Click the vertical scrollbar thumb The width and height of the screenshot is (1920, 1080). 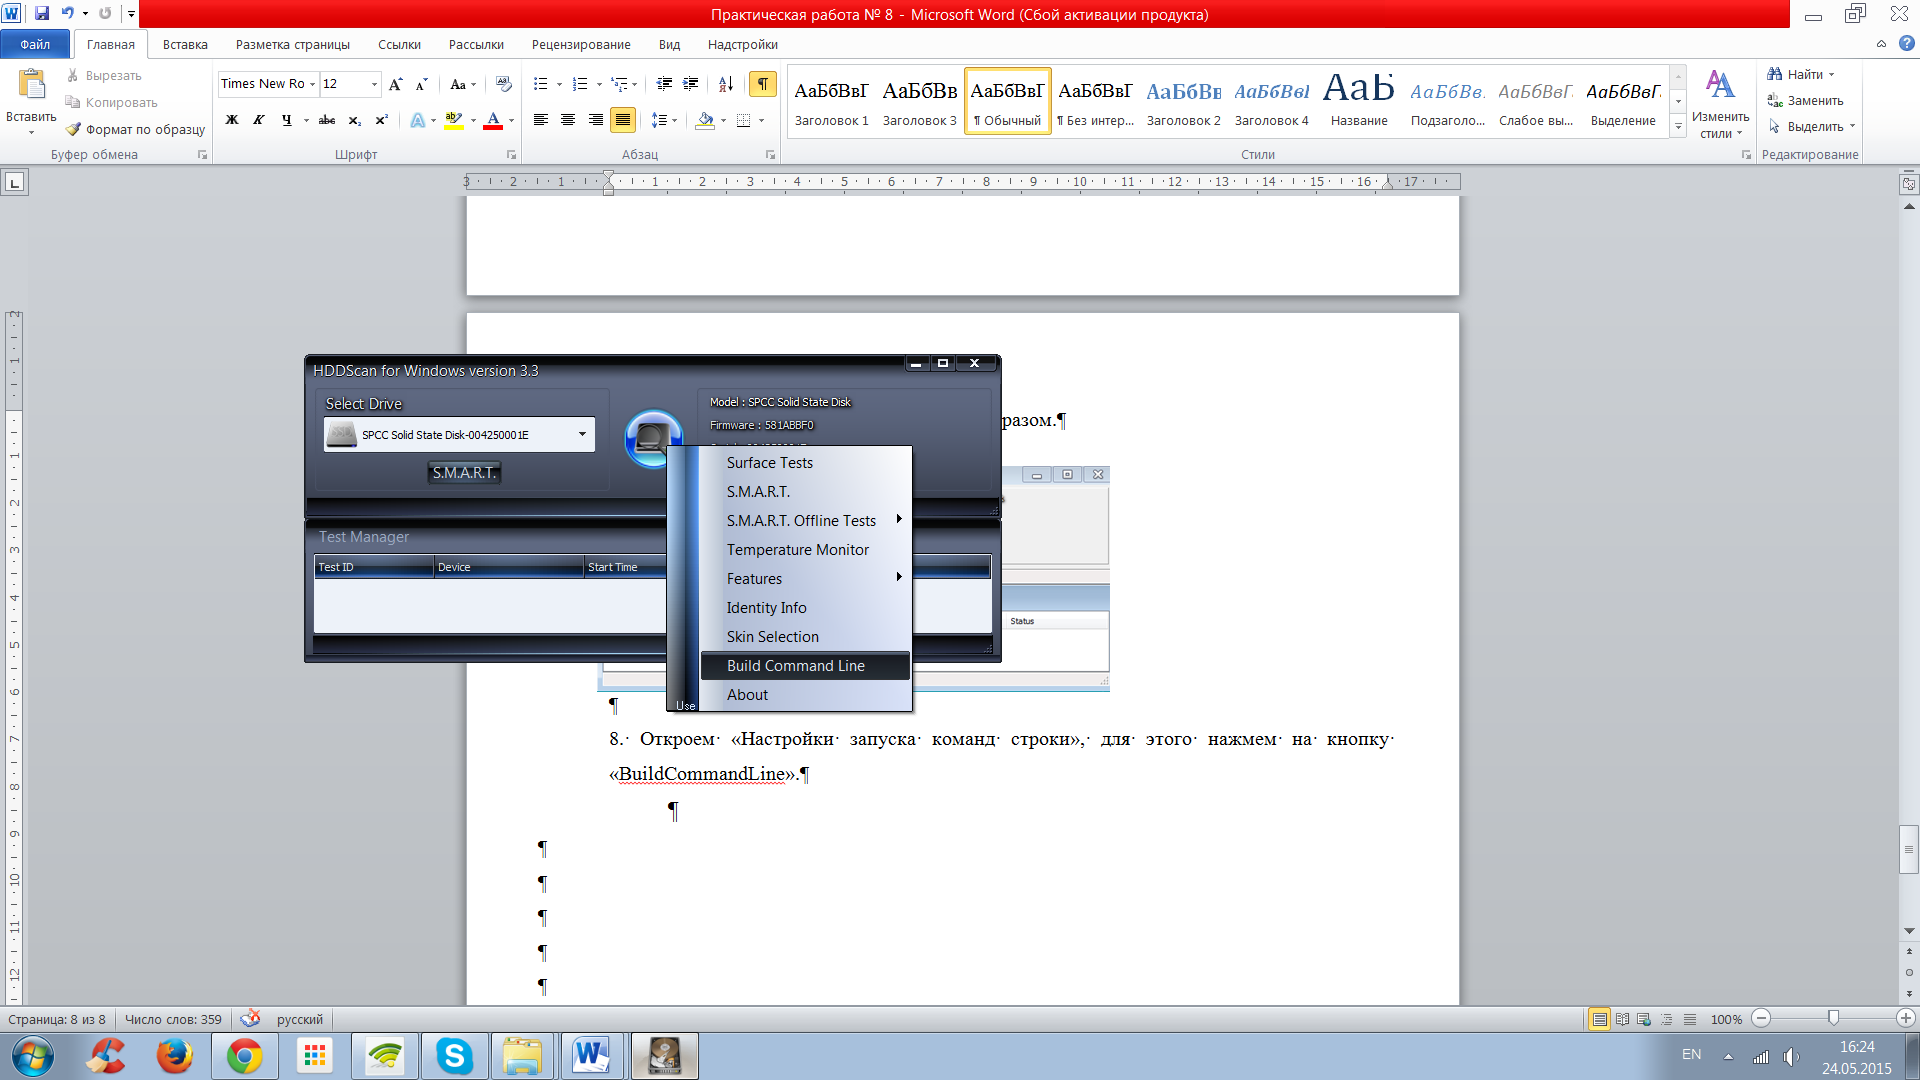point(1909,850)
